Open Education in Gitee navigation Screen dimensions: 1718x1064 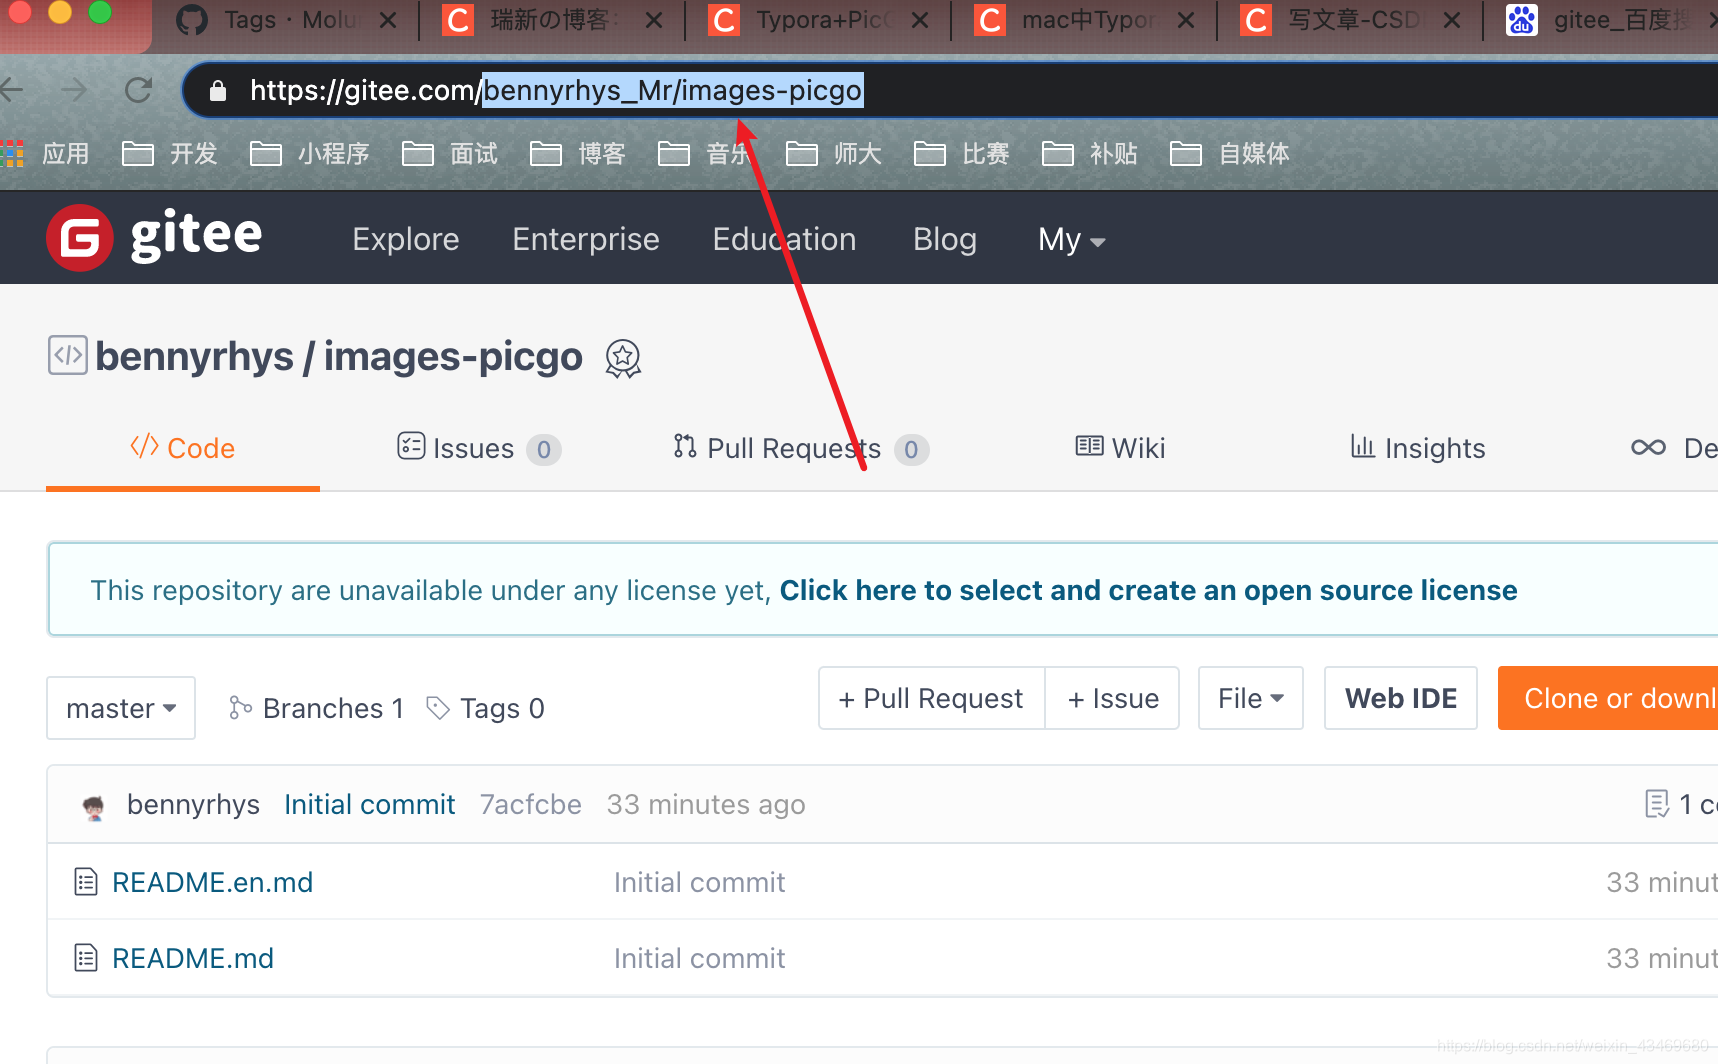point(784,239)
